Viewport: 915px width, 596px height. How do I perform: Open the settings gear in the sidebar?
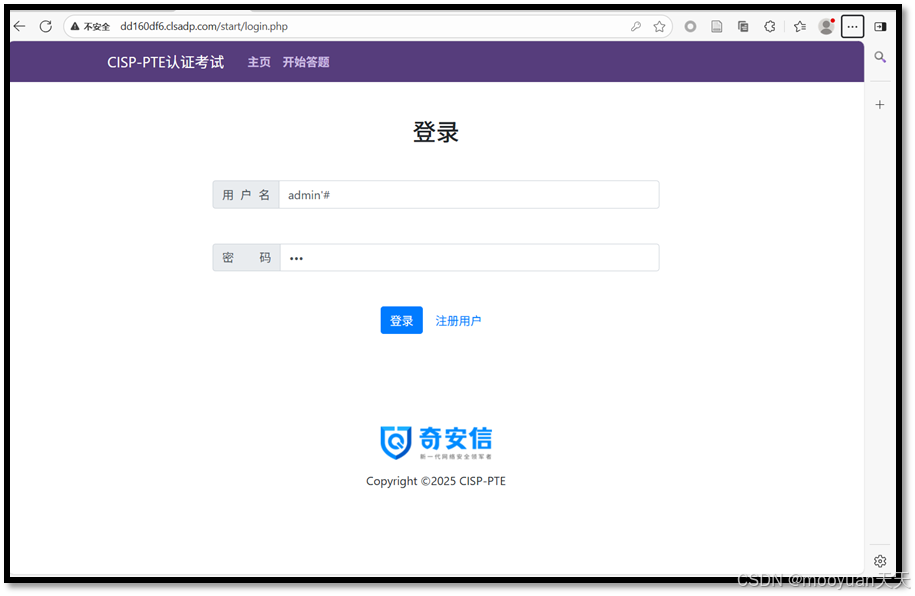click(880, 561)
